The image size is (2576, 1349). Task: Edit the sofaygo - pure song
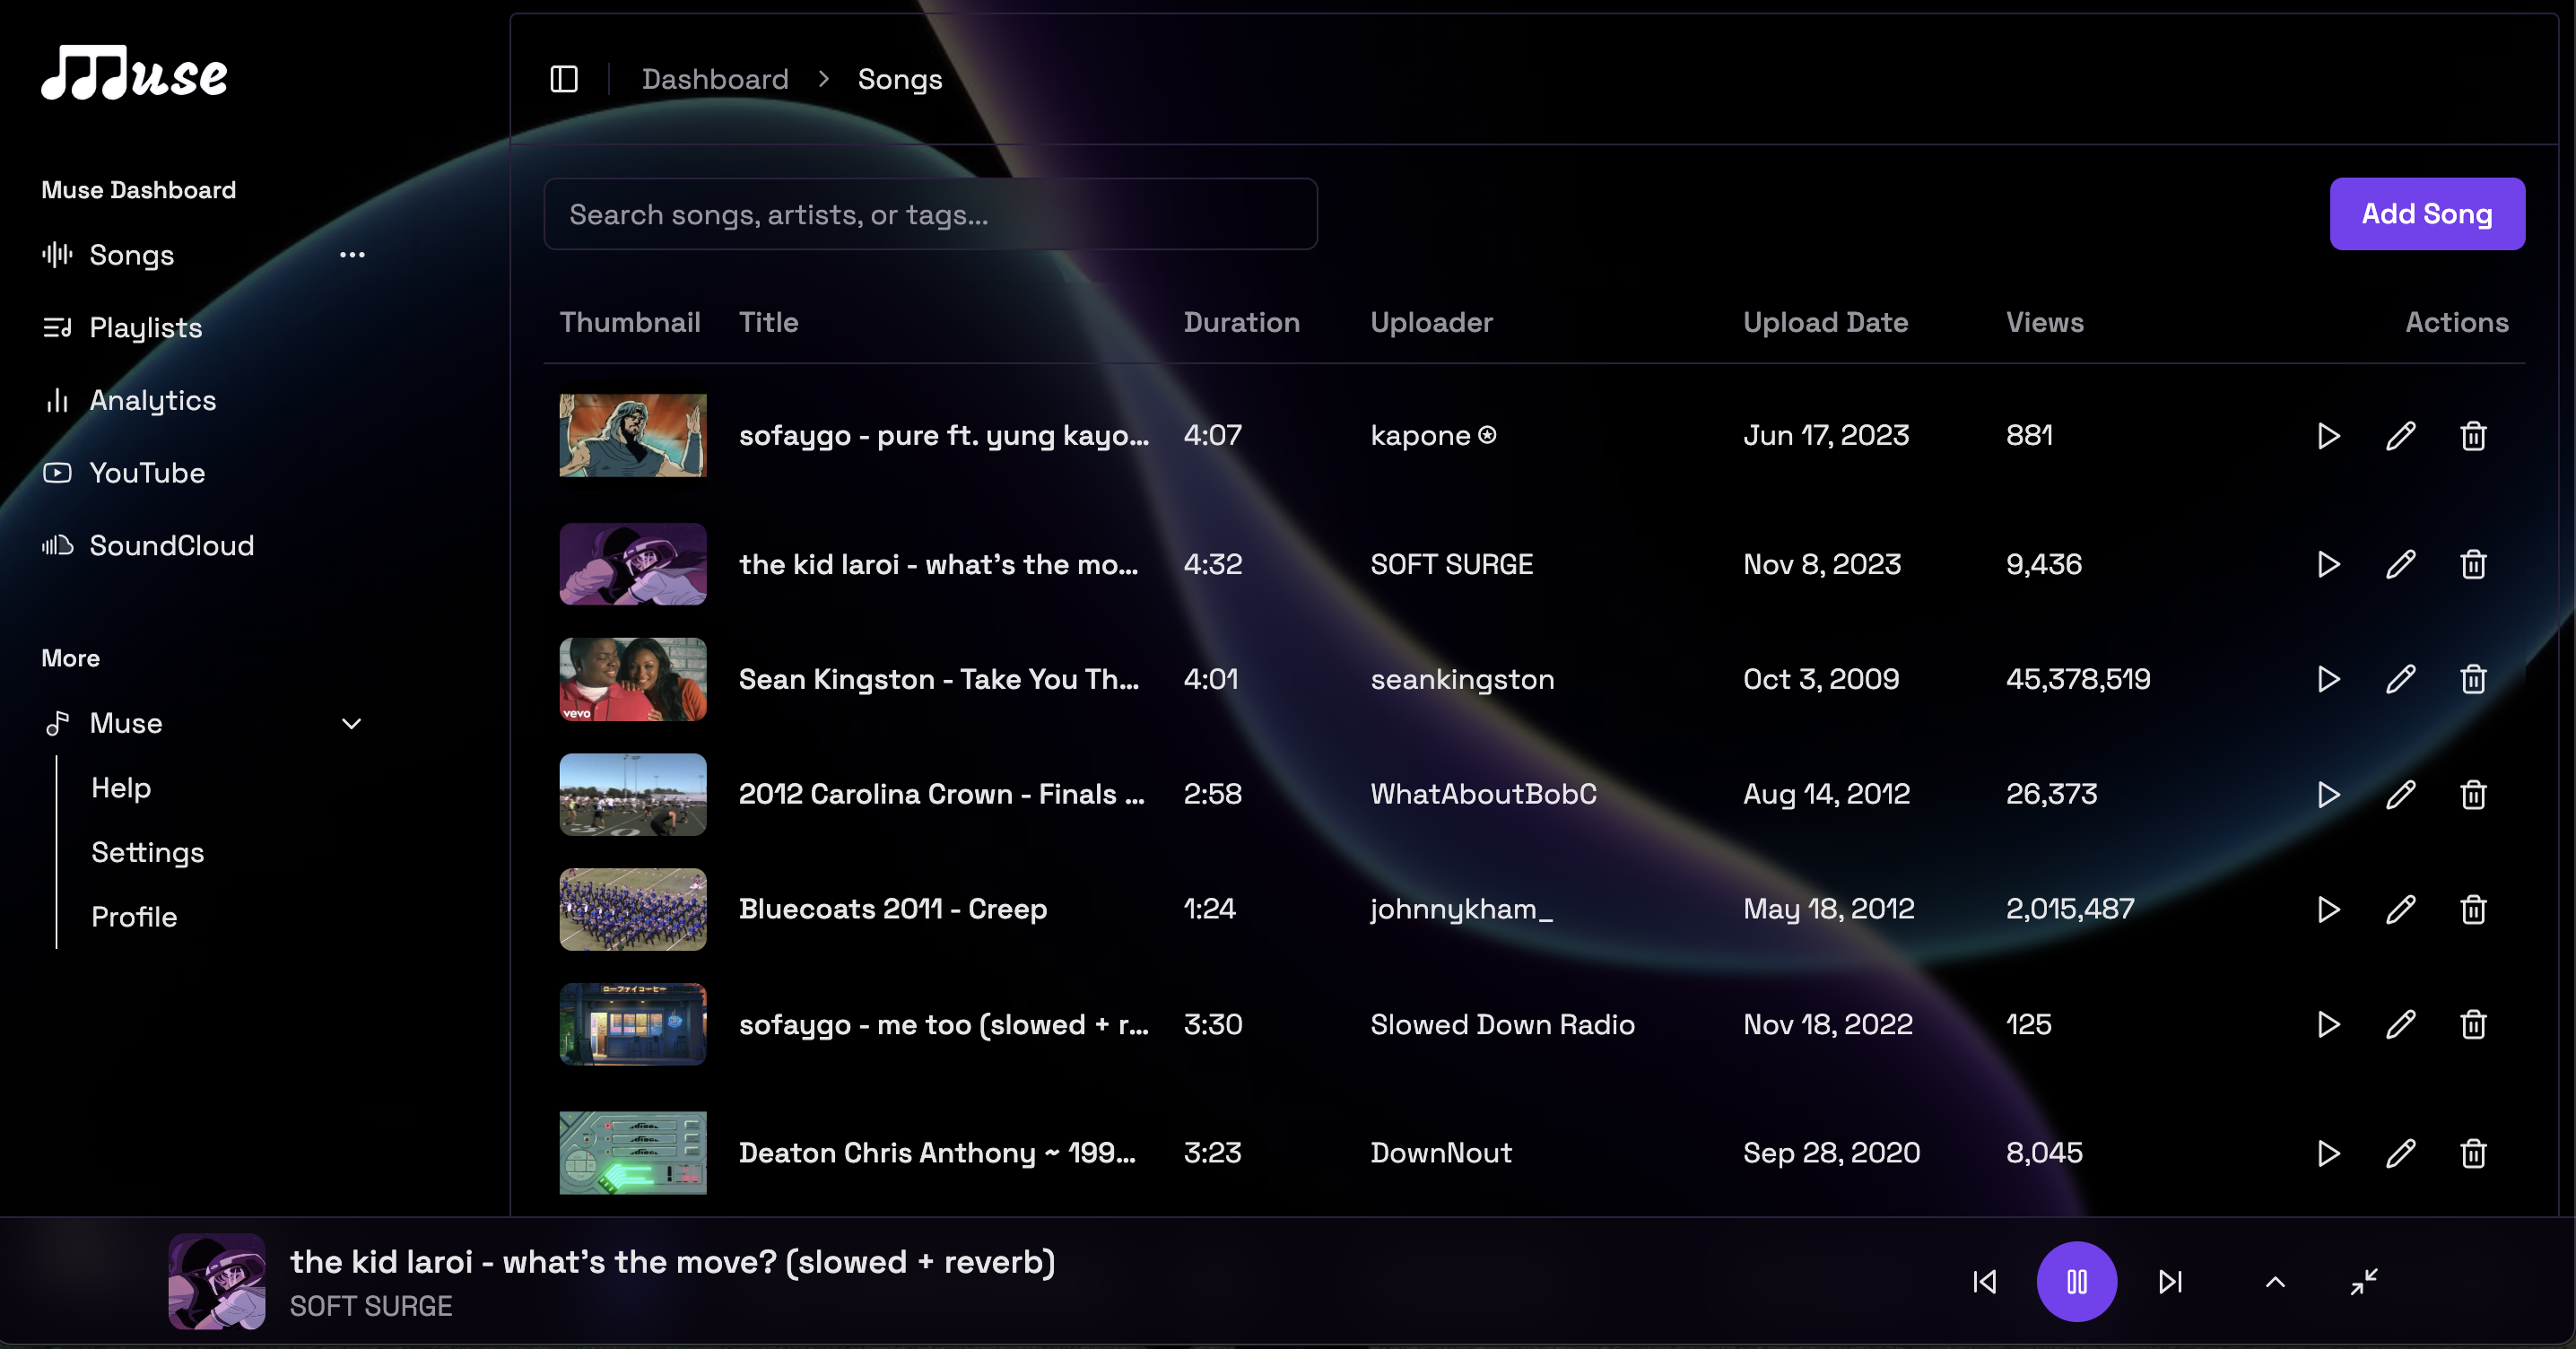point(2401,436)
